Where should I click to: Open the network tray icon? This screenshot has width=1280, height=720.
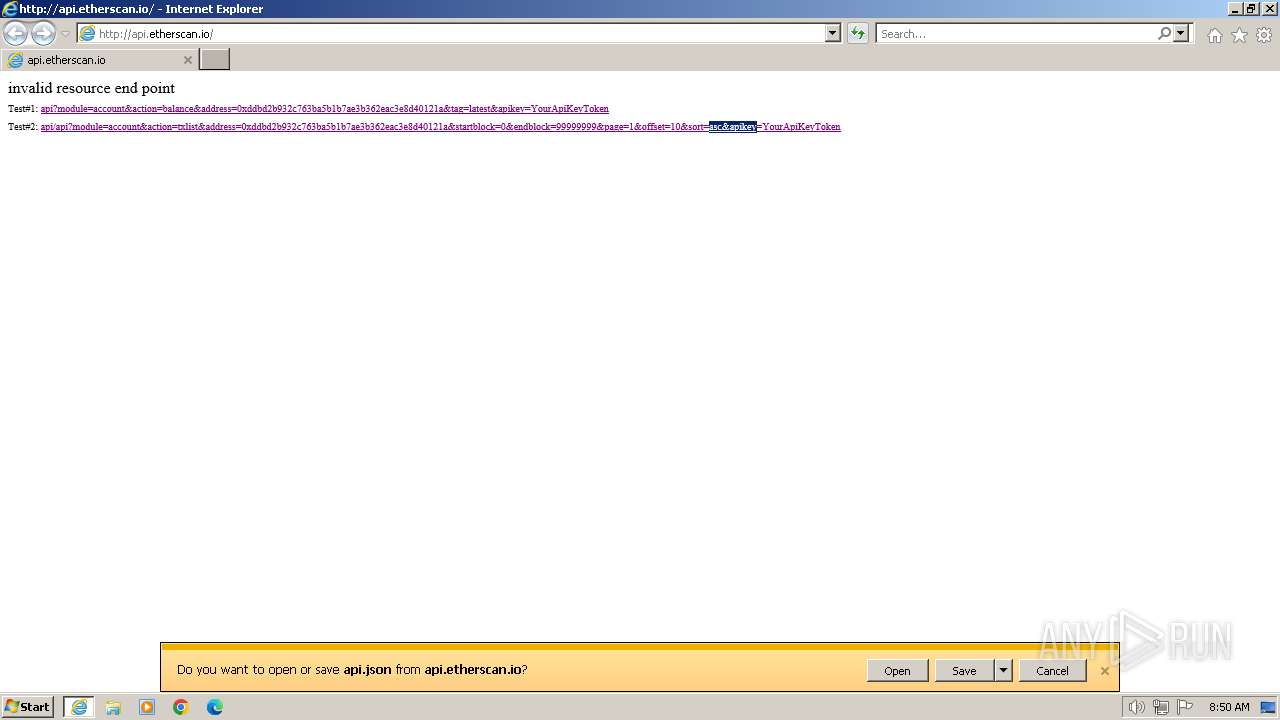1160,707
